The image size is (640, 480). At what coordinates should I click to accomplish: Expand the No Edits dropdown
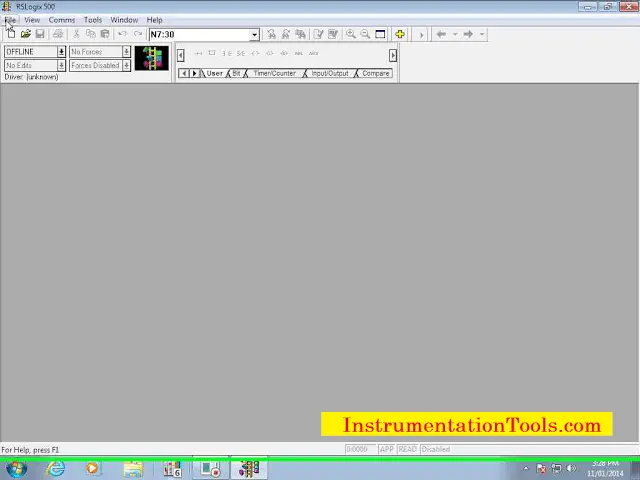coord(61,65)
